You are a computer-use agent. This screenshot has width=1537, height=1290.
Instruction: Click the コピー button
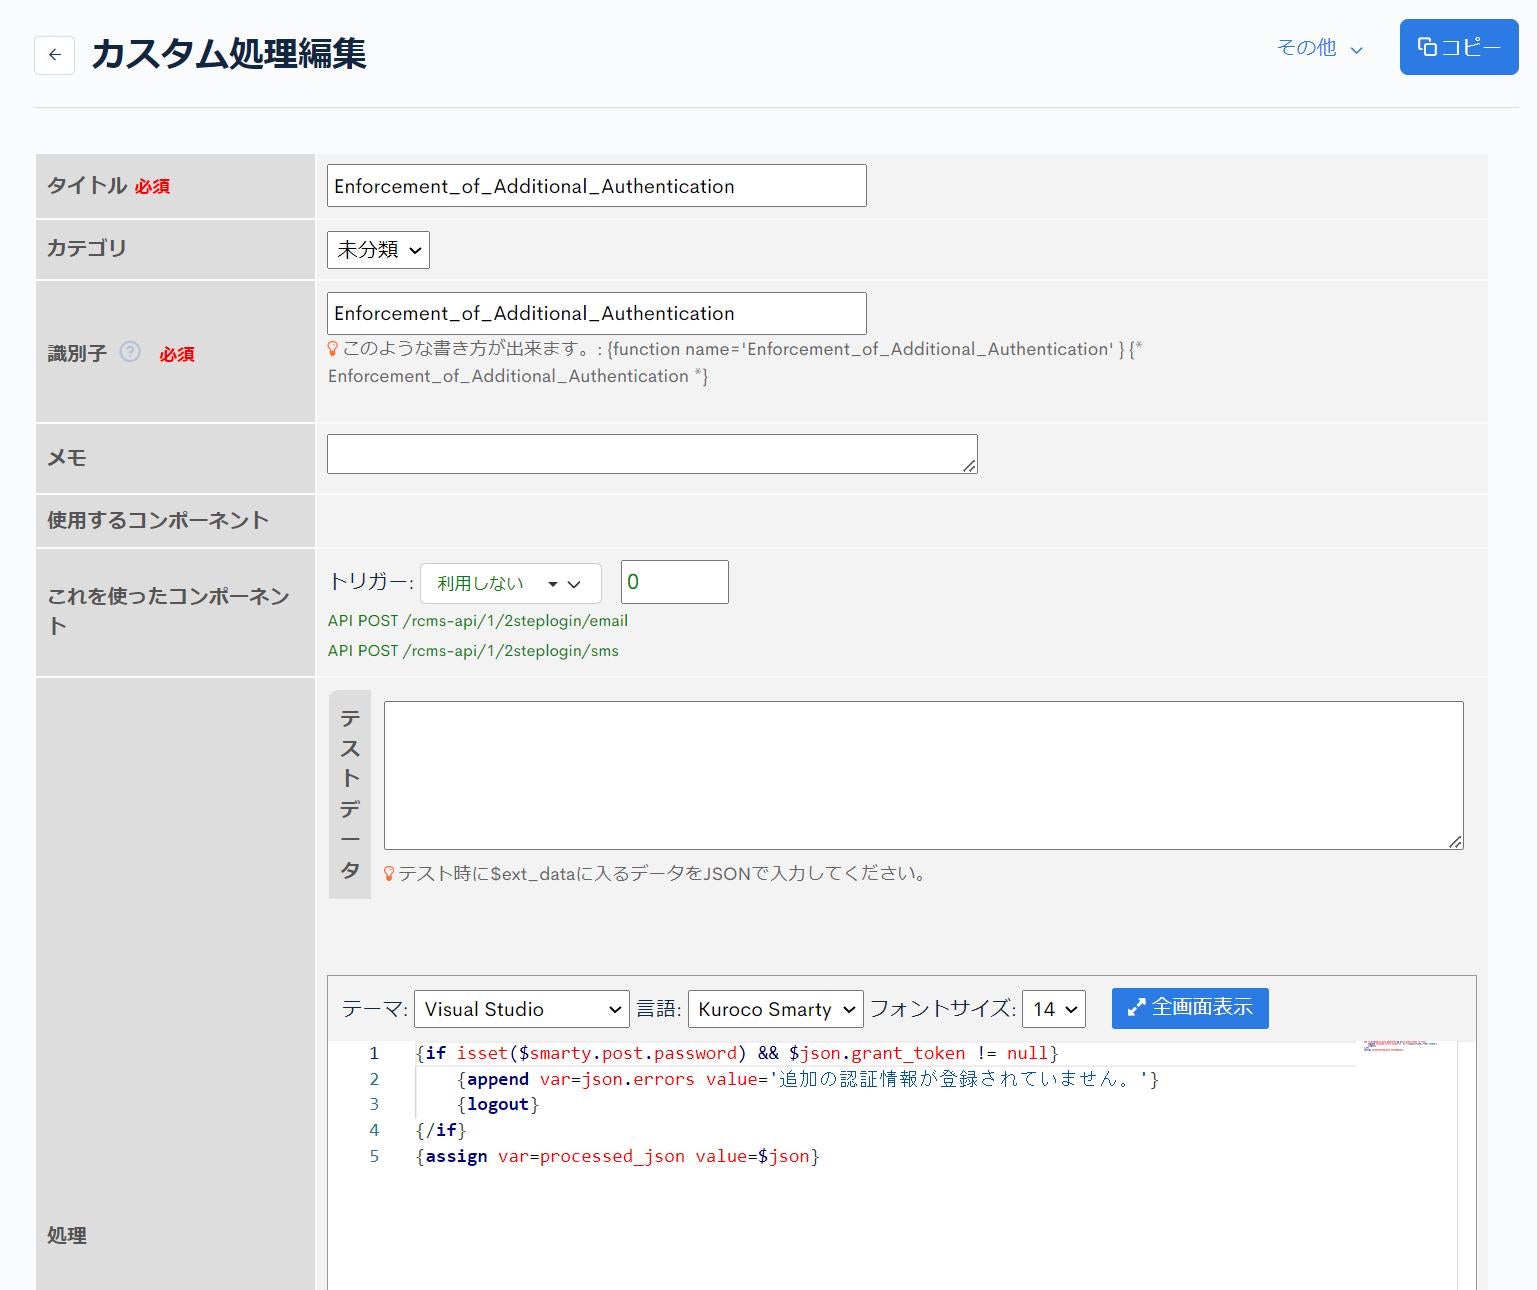1459,47
